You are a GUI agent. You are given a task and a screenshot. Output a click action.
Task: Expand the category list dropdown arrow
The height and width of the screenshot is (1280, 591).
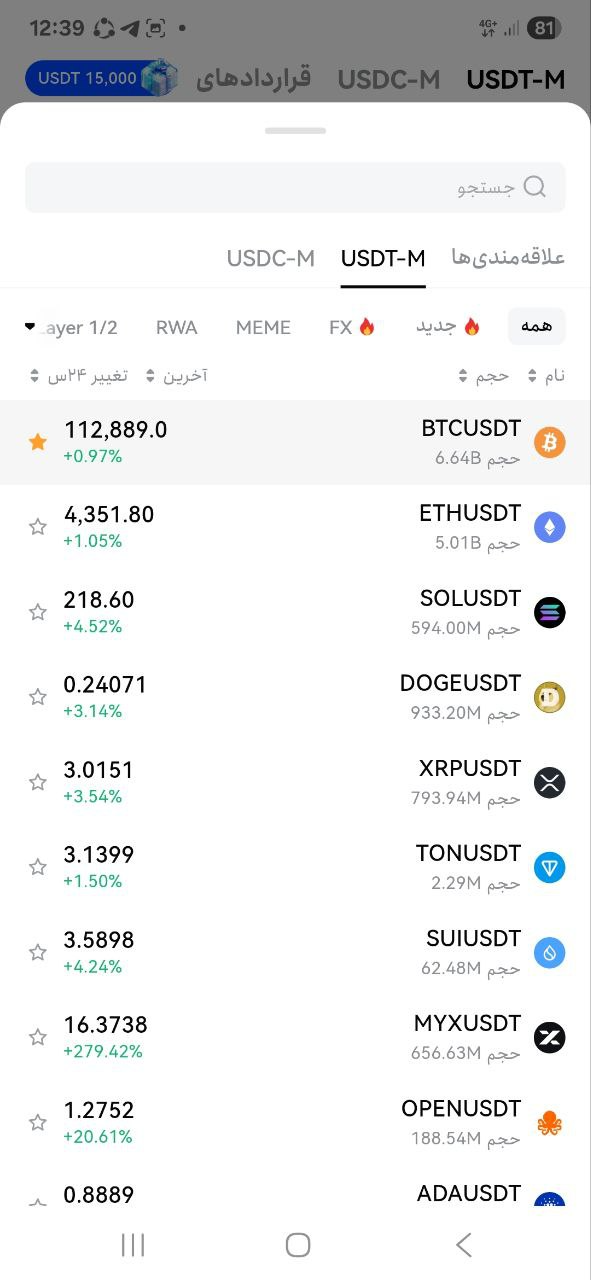pyautogui.click(x=30, y=326)
